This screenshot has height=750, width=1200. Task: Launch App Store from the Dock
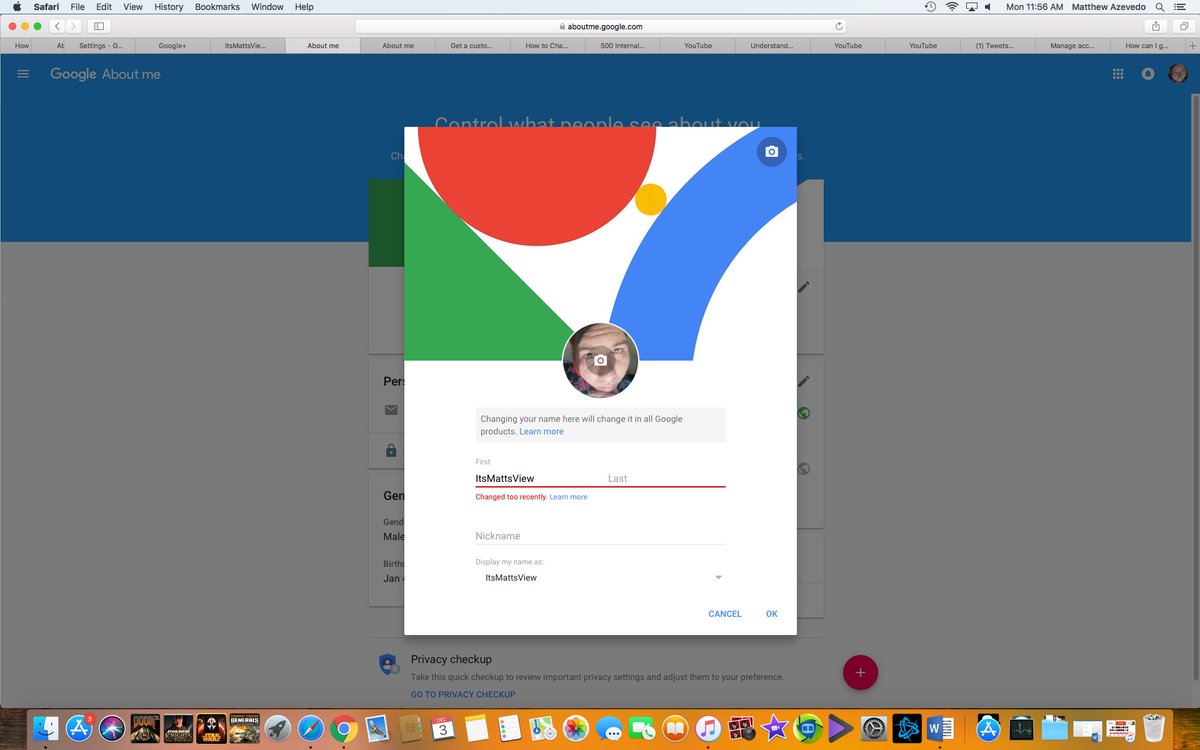point(79,729)
